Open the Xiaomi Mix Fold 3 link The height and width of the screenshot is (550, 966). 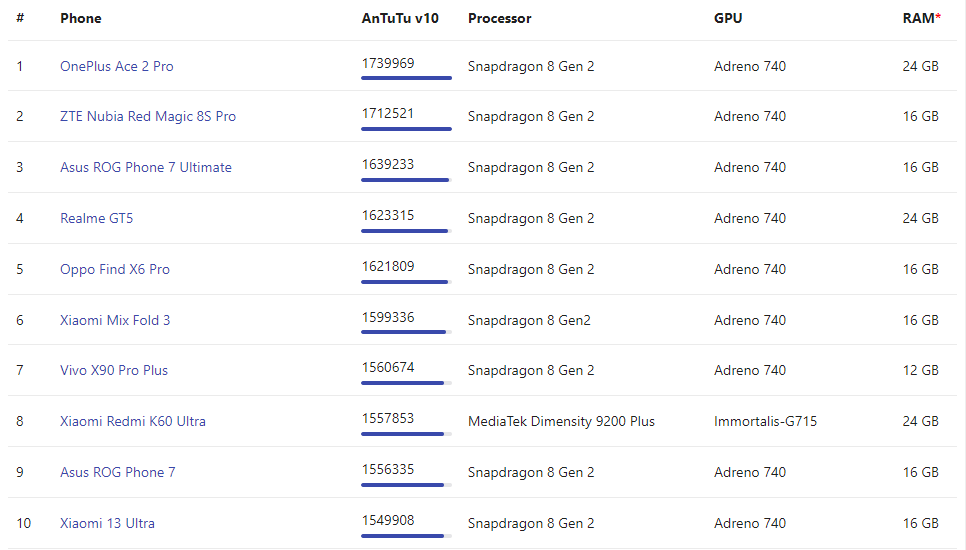pos(115,320)
